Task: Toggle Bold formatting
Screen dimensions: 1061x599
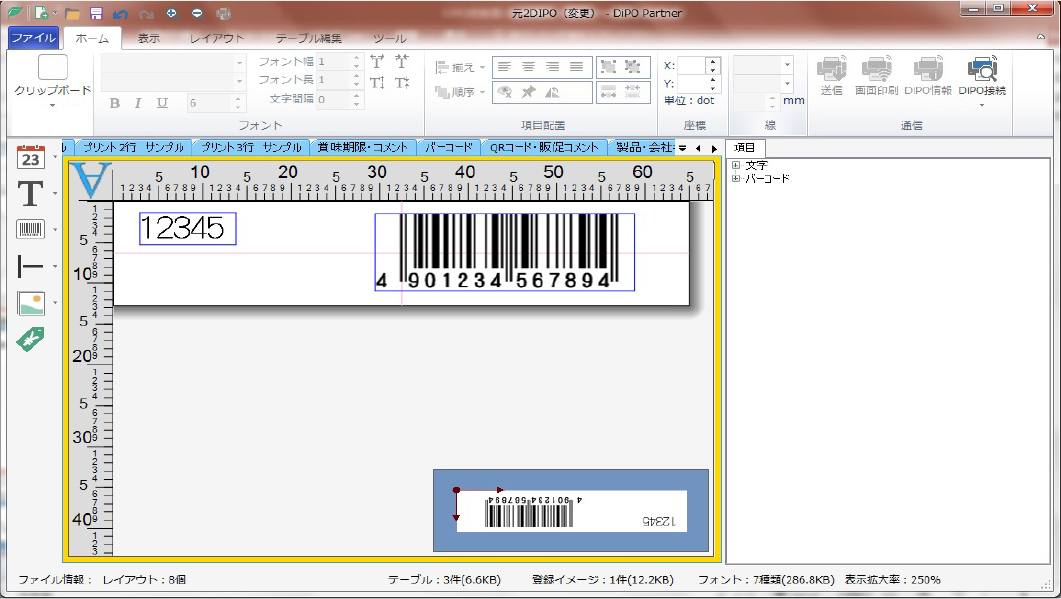Action: point(114,103)
